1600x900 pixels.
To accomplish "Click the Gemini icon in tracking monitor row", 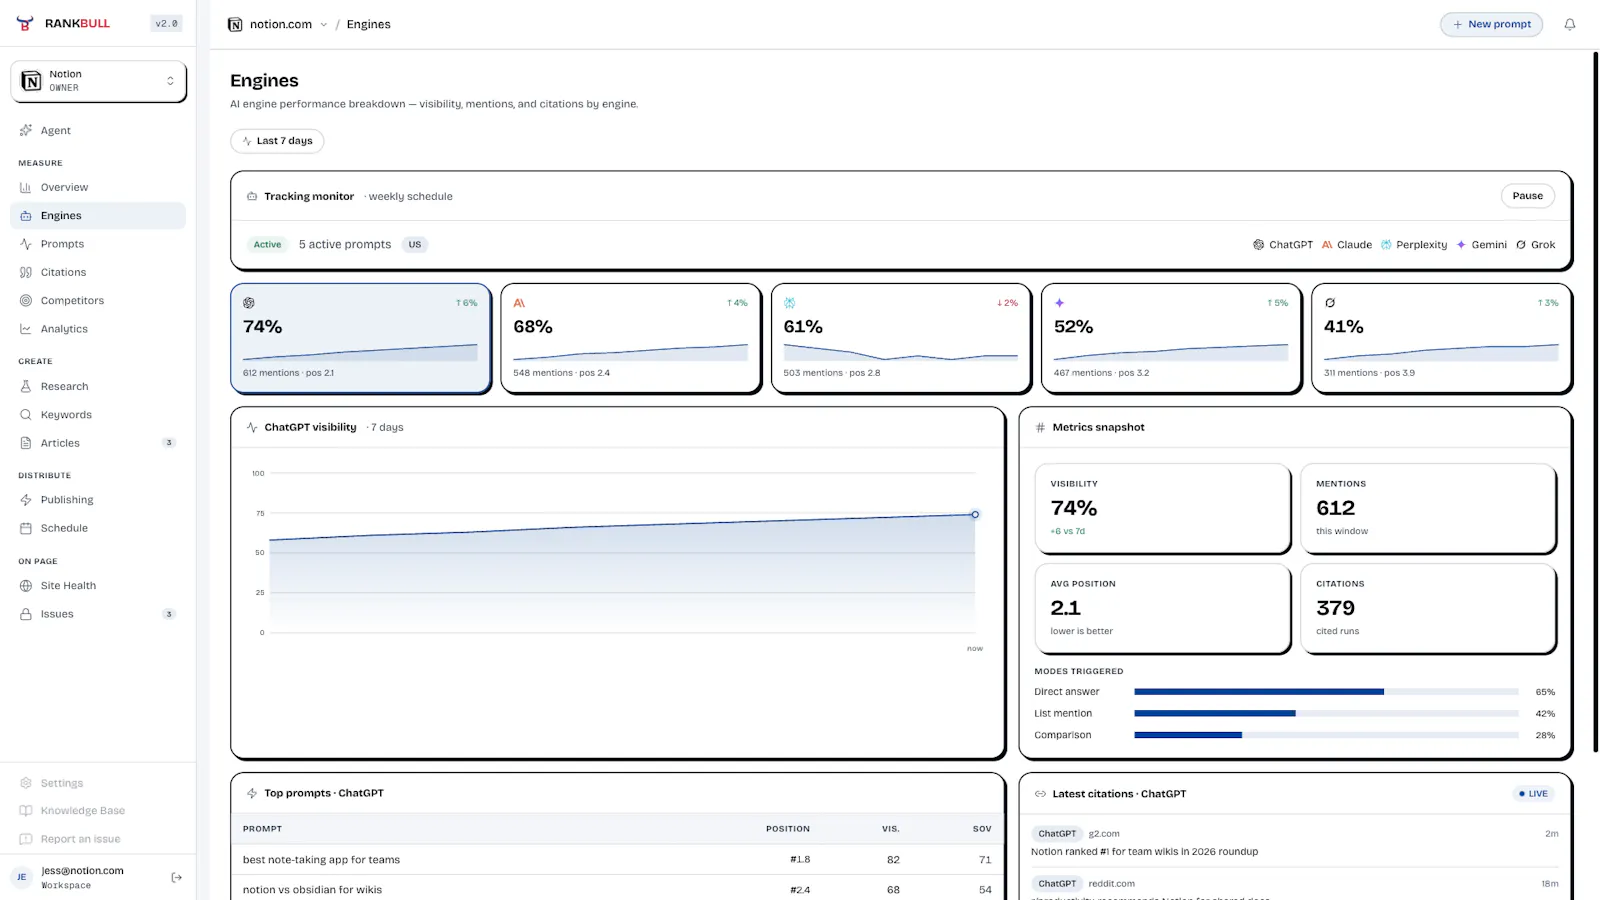I will point(1461,244).
